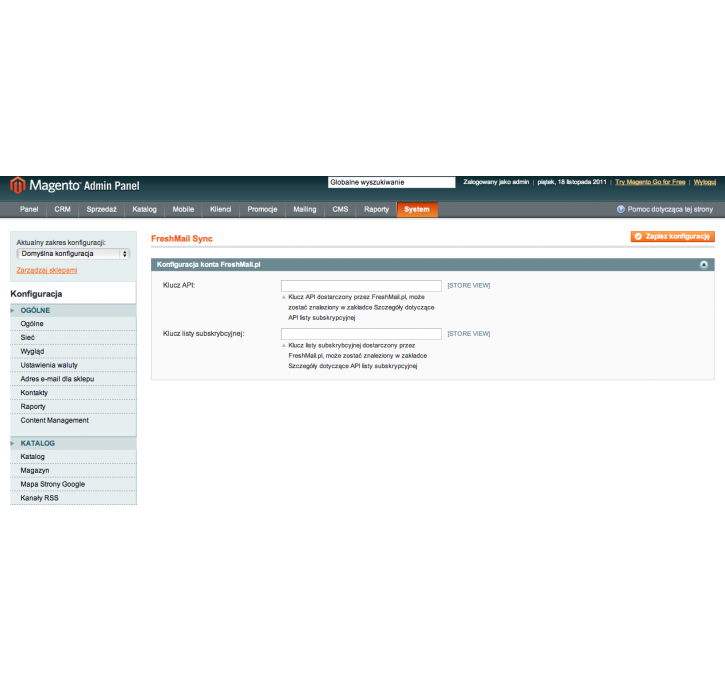Select Adres e-mail dla sklepu
725x680 pixels.
73,379
